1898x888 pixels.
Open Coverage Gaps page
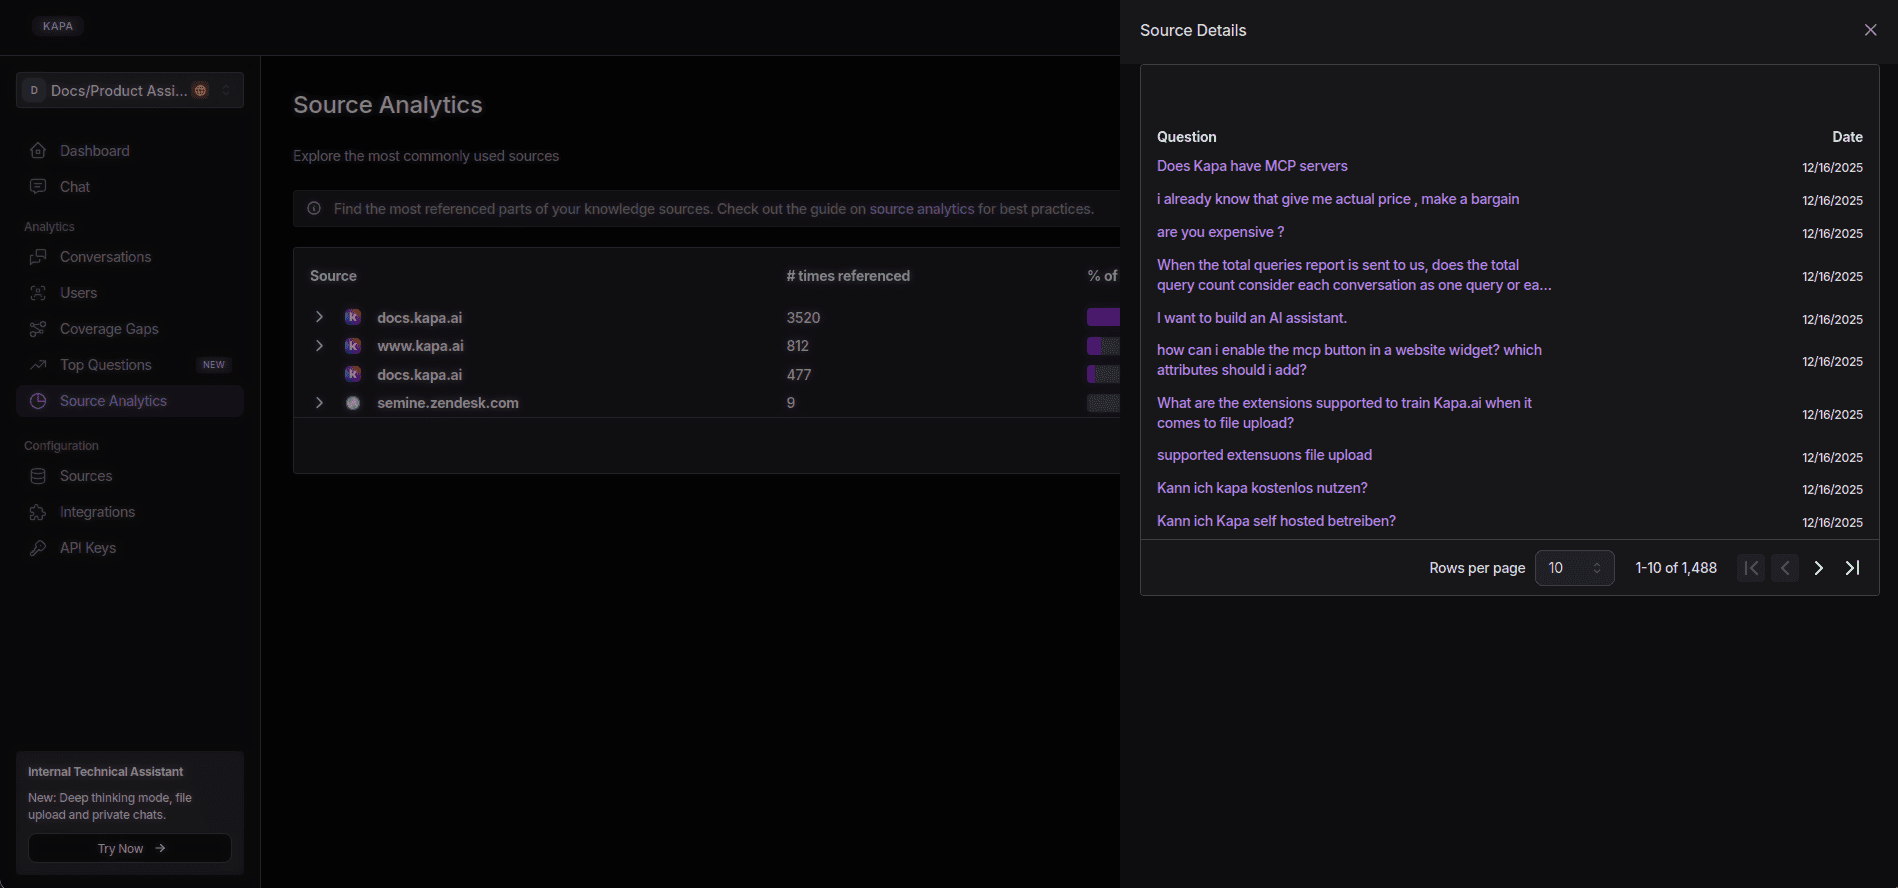(130, 329)
